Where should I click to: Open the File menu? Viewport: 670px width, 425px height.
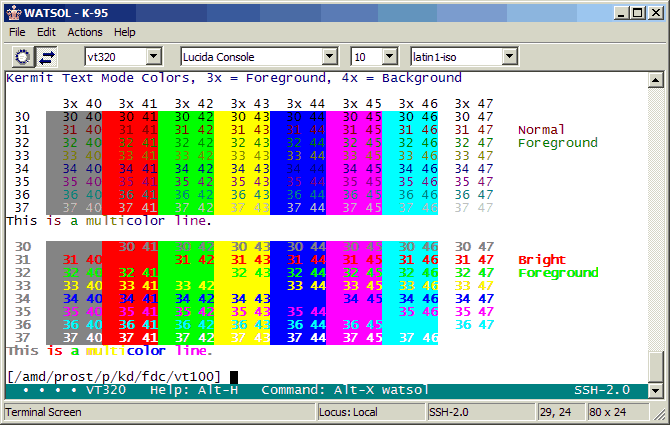17,32
